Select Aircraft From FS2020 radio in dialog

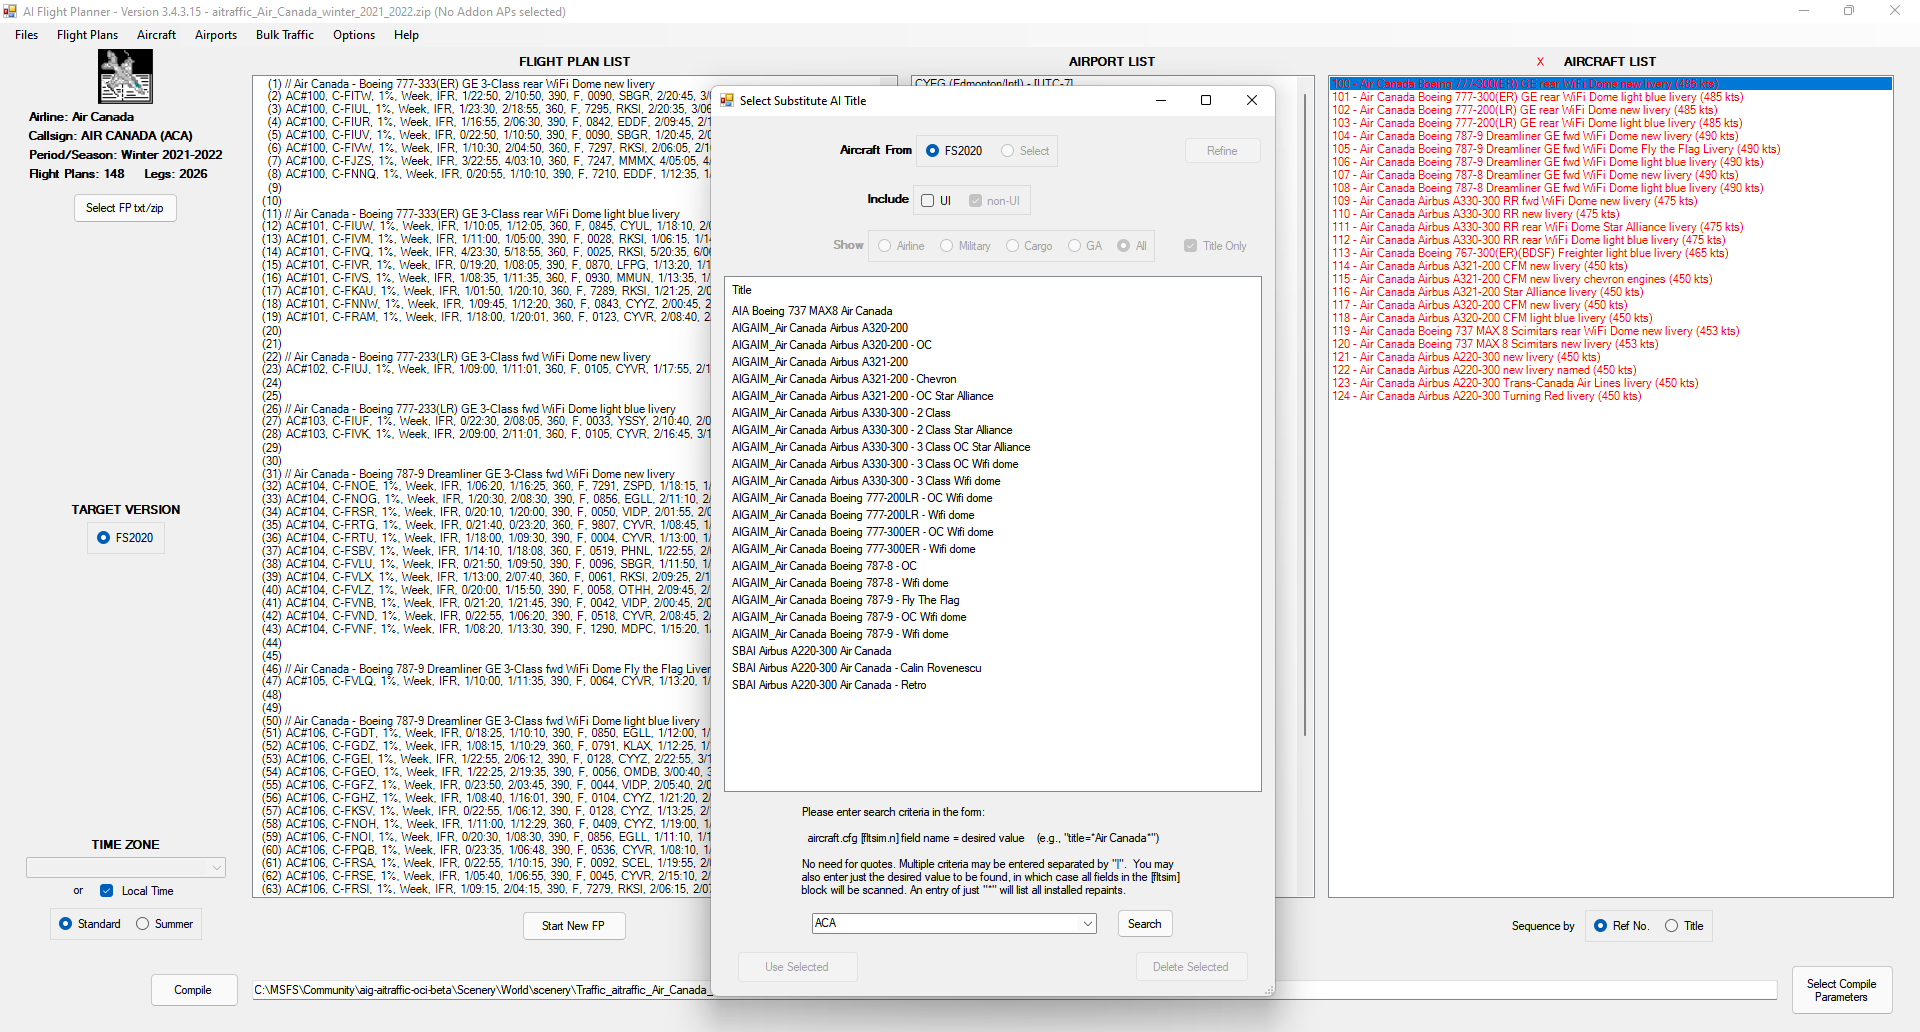933,151
